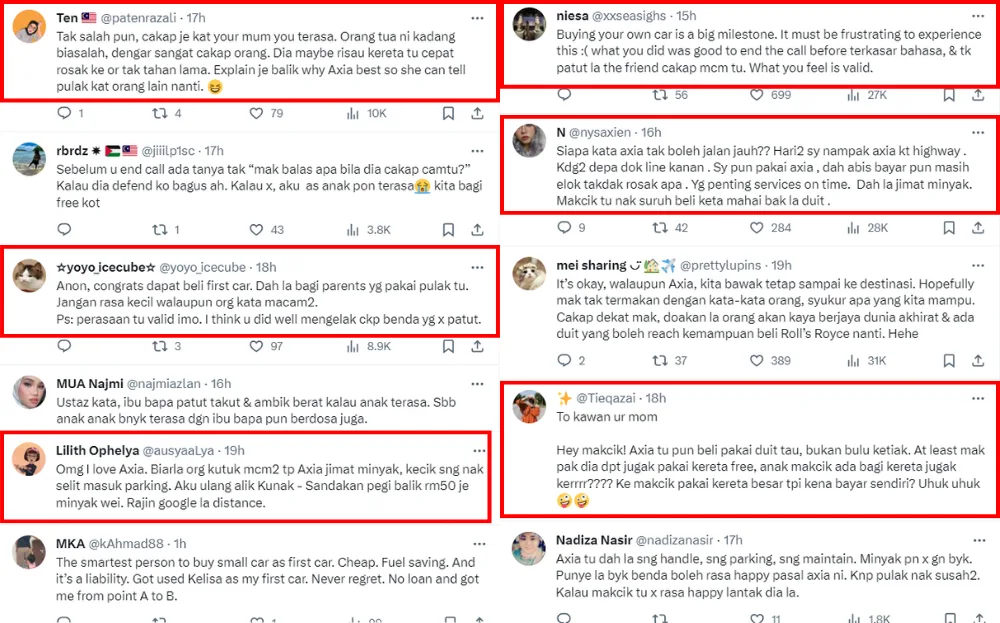Viewport: 1000px width, 623px height.
Task: Open more options on rbrdz's tweet
Action: tap(478, 150)
